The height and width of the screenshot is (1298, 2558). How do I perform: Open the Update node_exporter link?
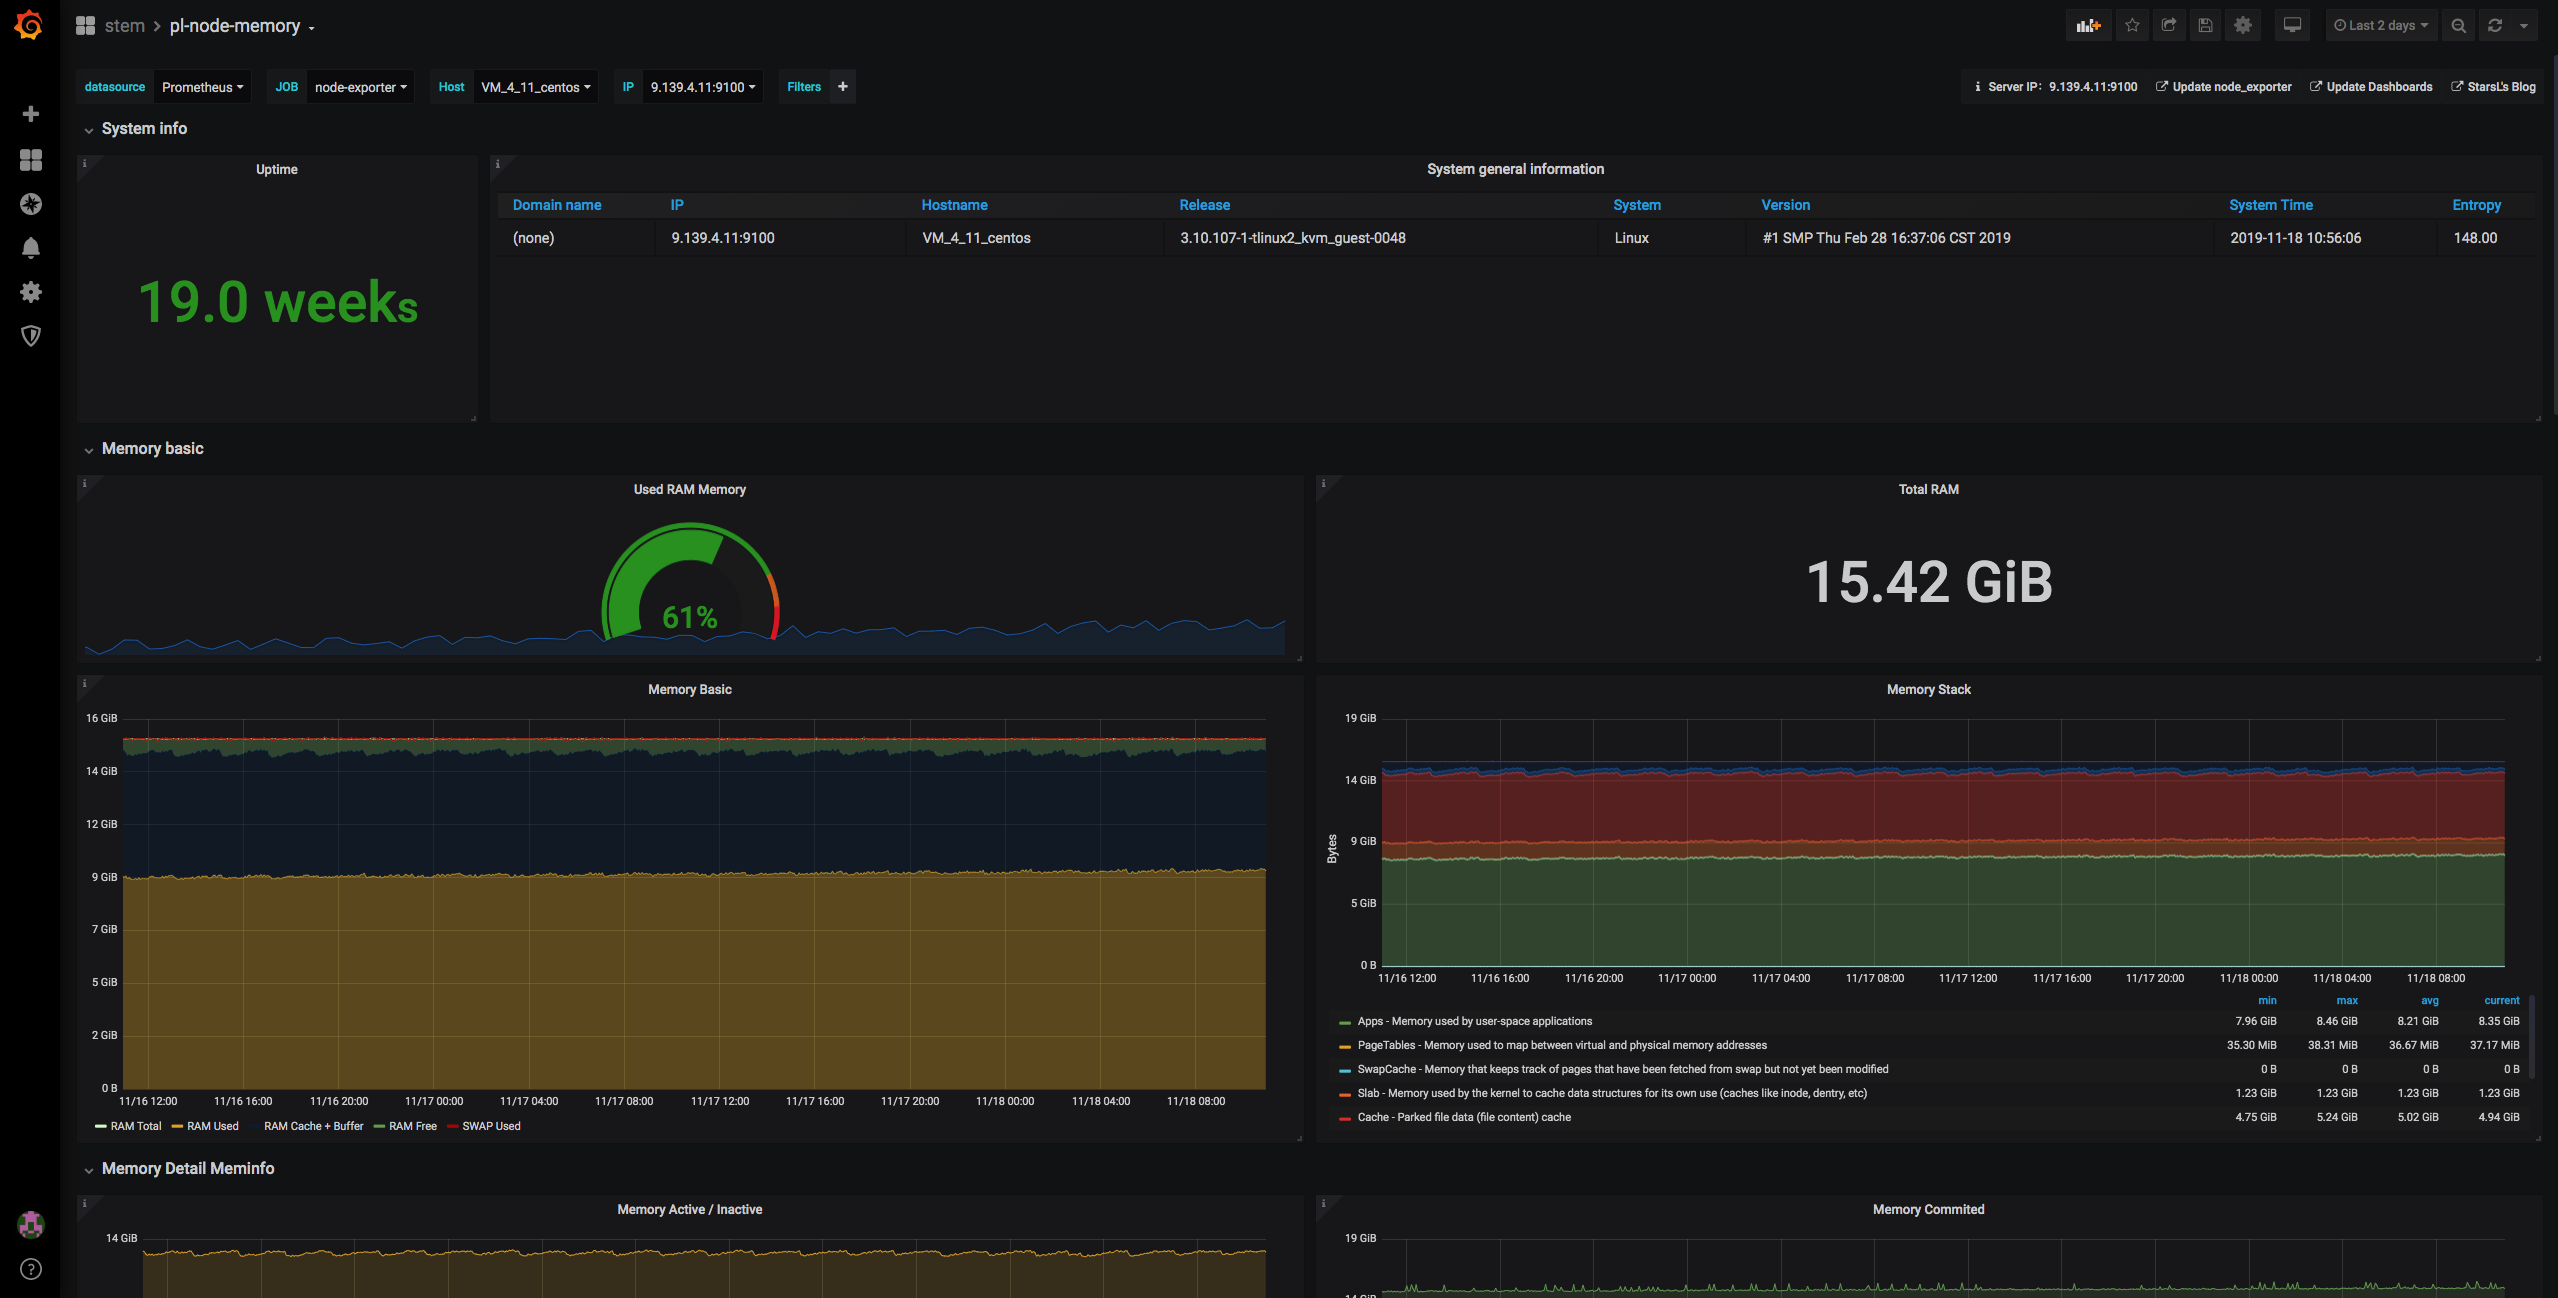[x=2231, y=87]
